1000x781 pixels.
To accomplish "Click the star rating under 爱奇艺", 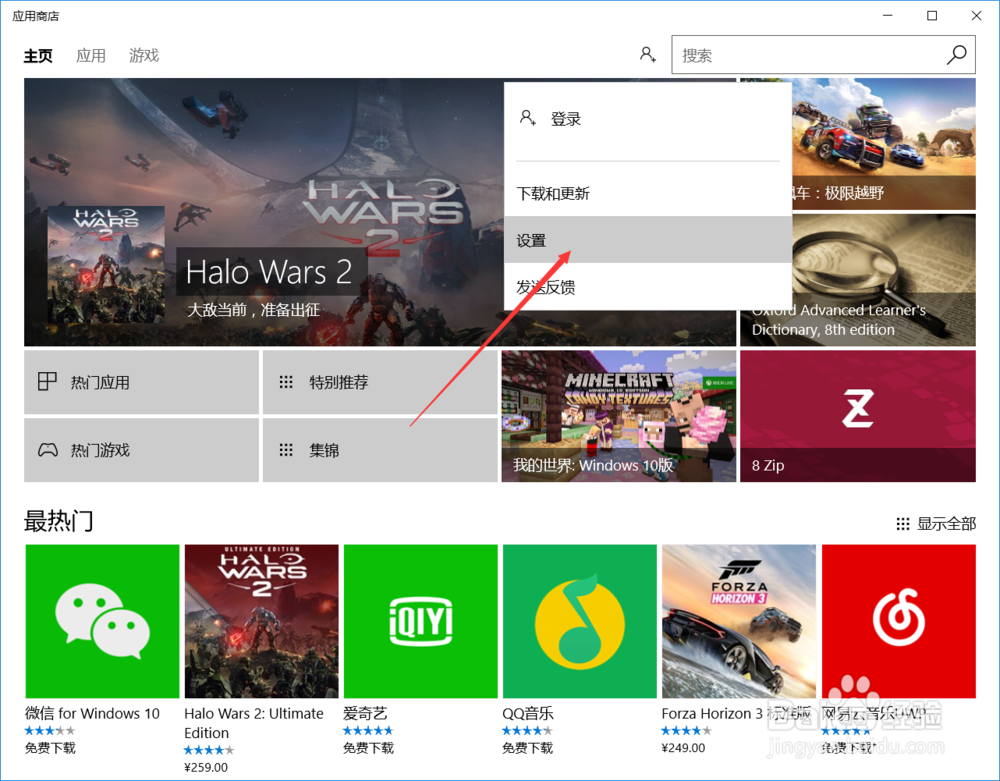I will click(368, 731).
